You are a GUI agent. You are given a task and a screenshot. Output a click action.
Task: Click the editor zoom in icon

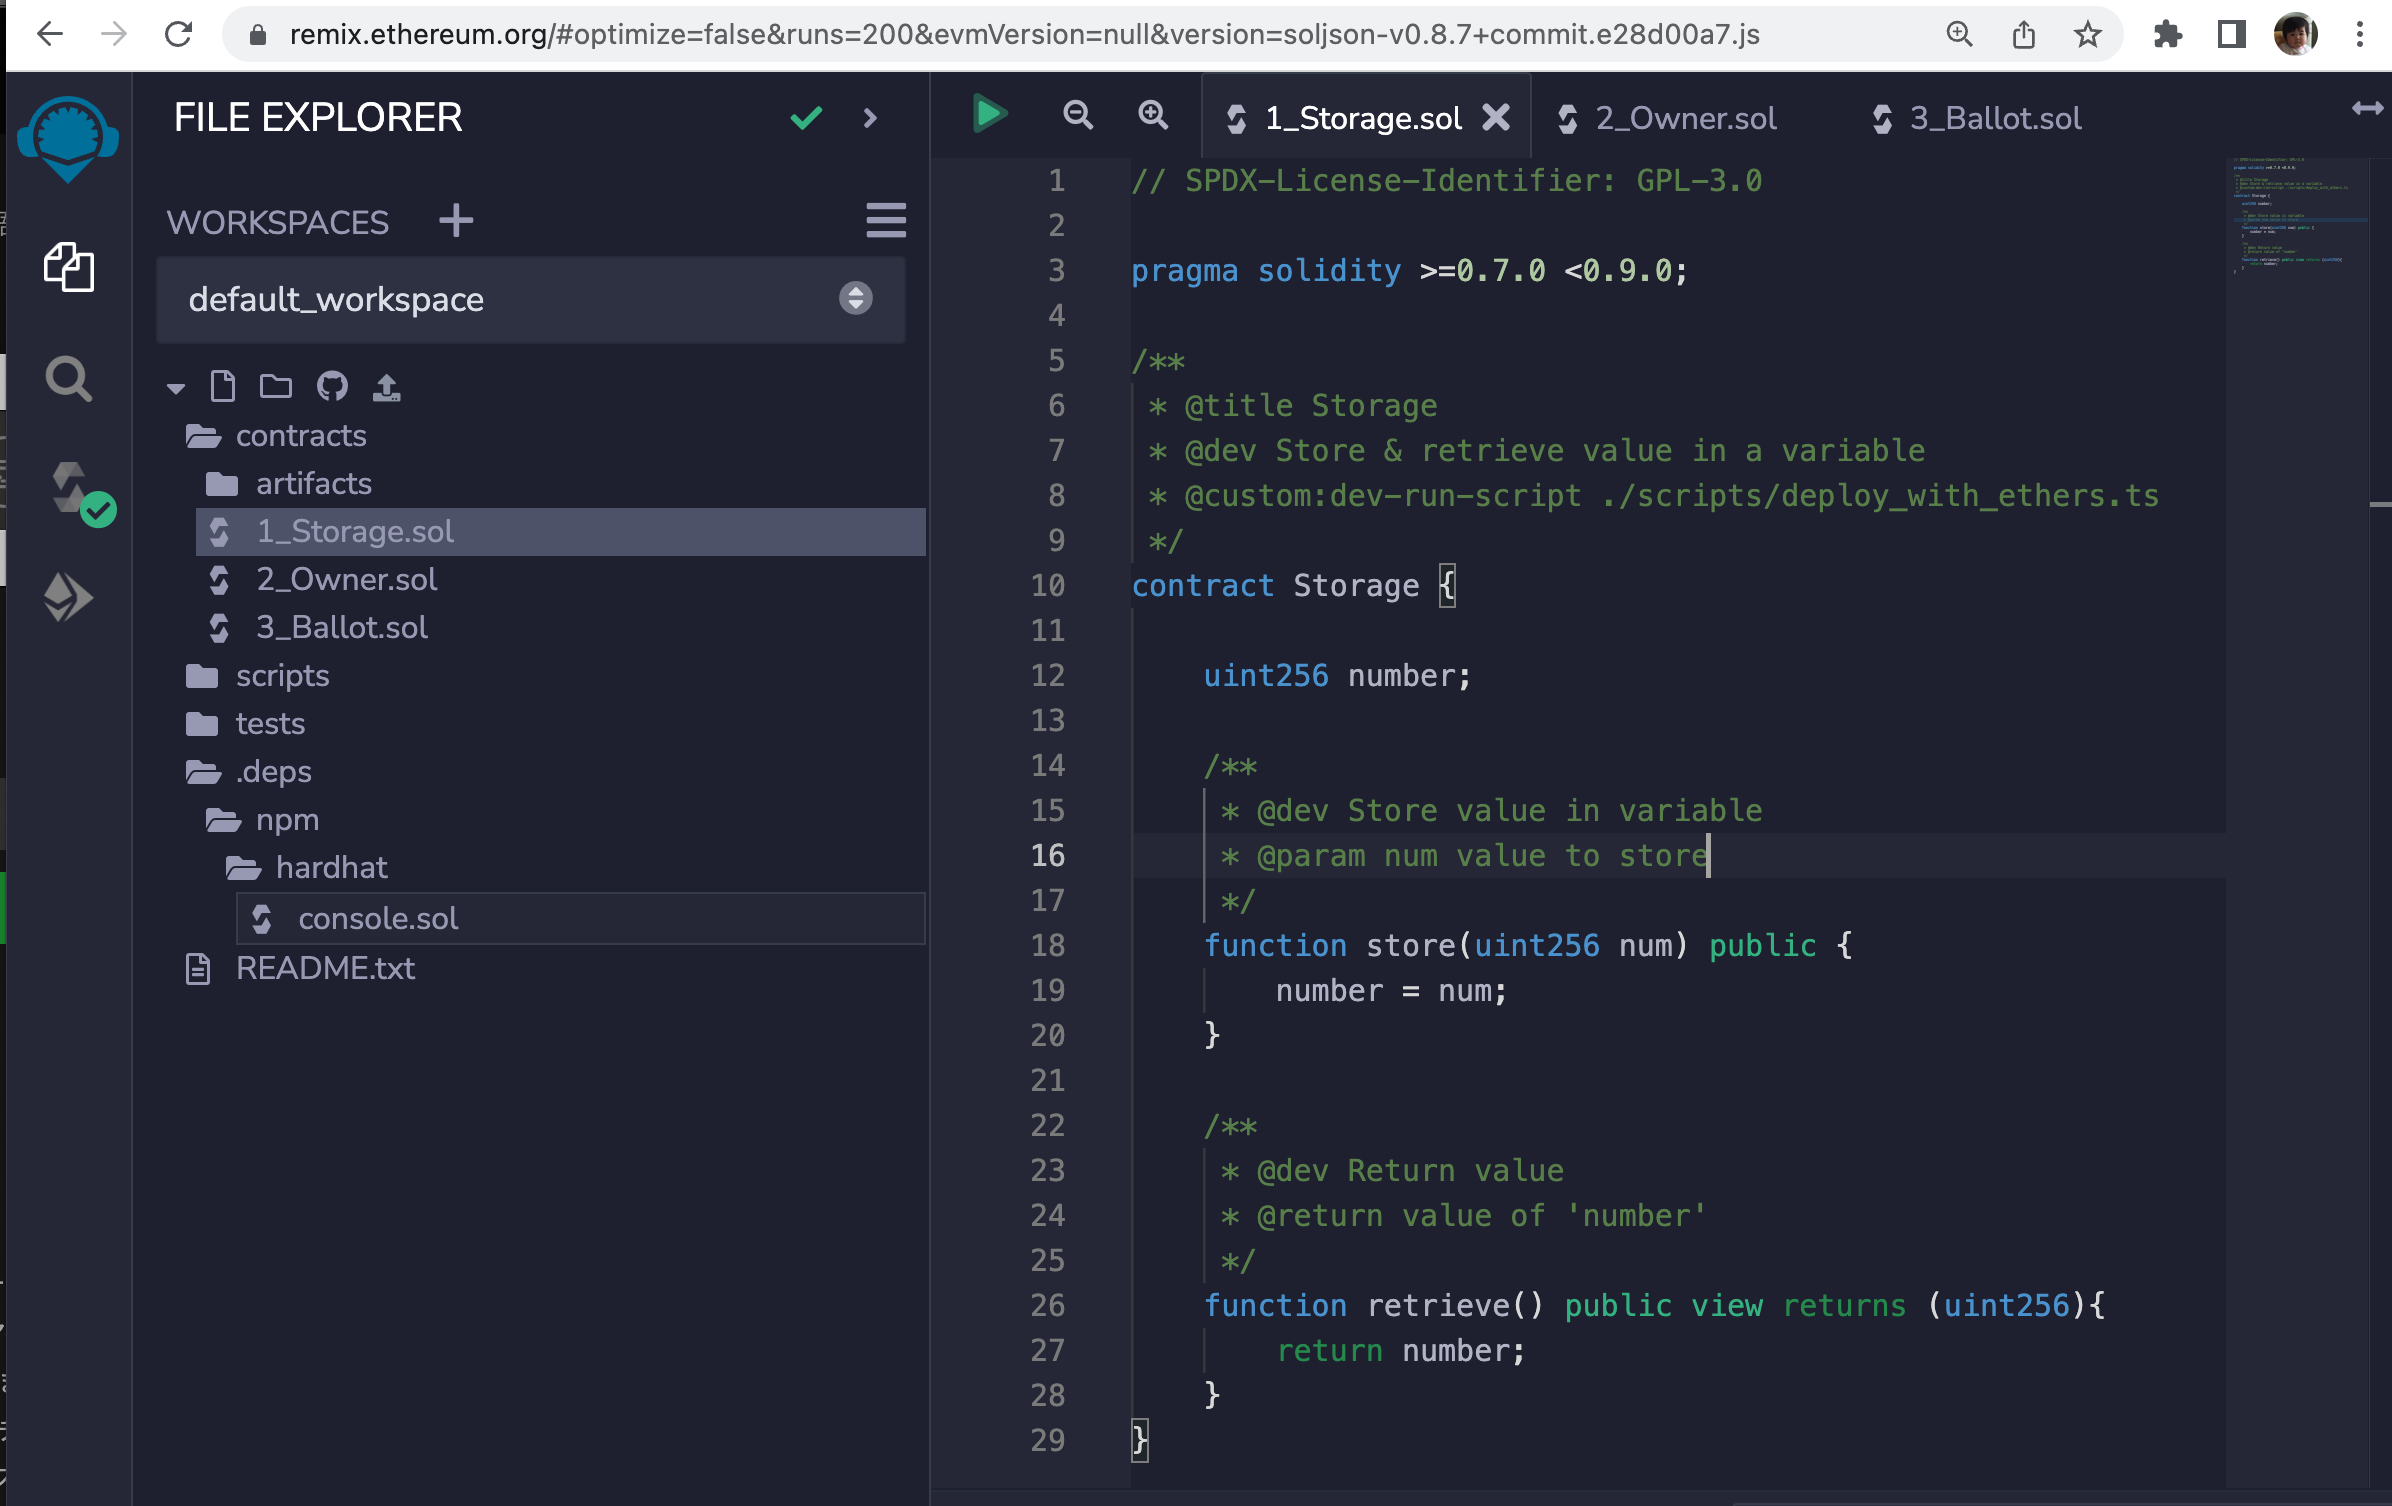coord(1153,116)
